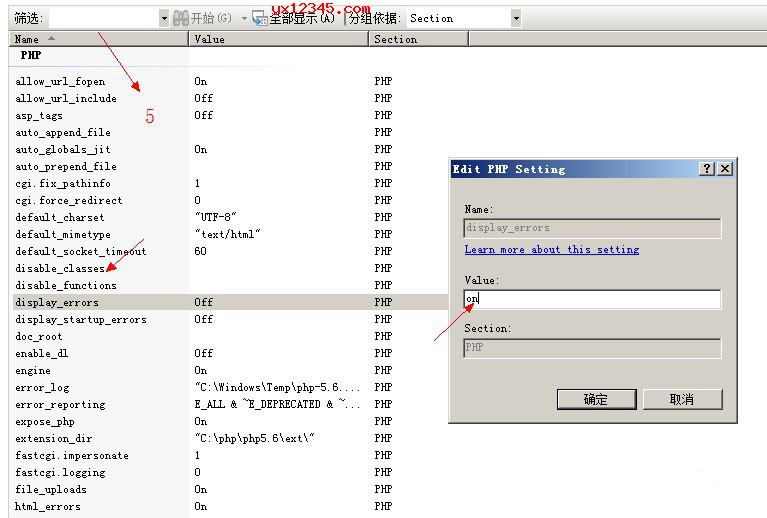Select the error_reporting setting row

[60, 404]
